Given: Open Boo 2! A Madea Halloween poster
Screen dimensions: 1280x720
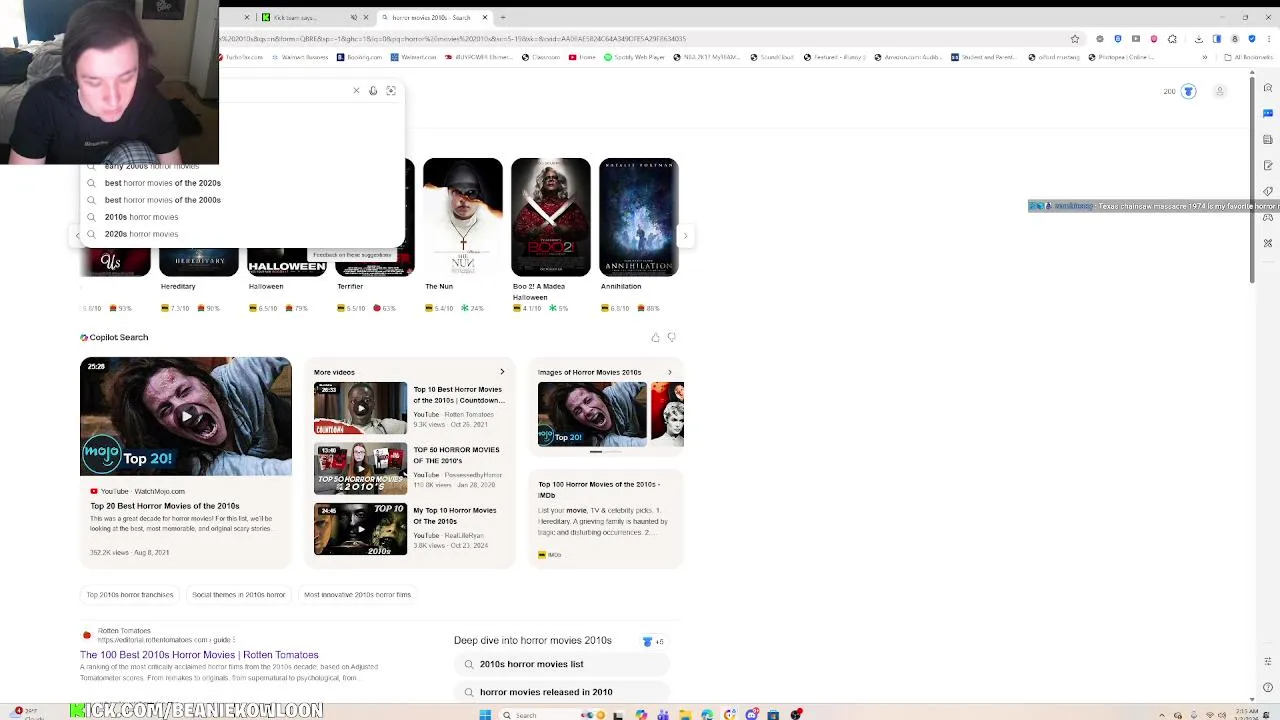Looking at the screenshot, I should (x=551, y=217).
